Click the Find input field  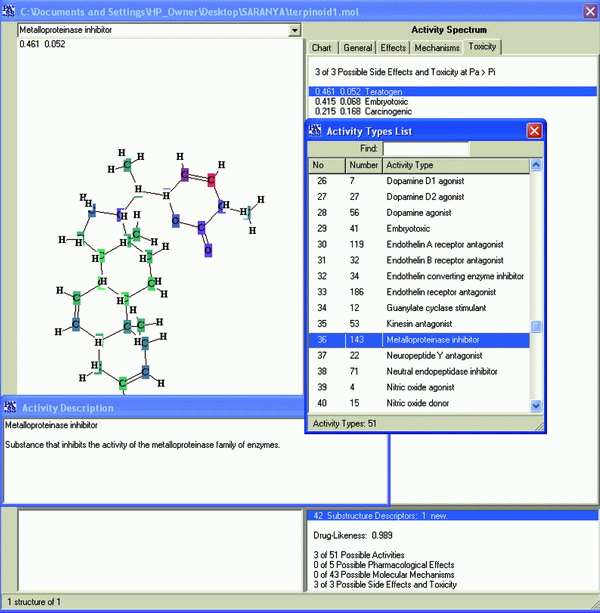coord(426,149)
